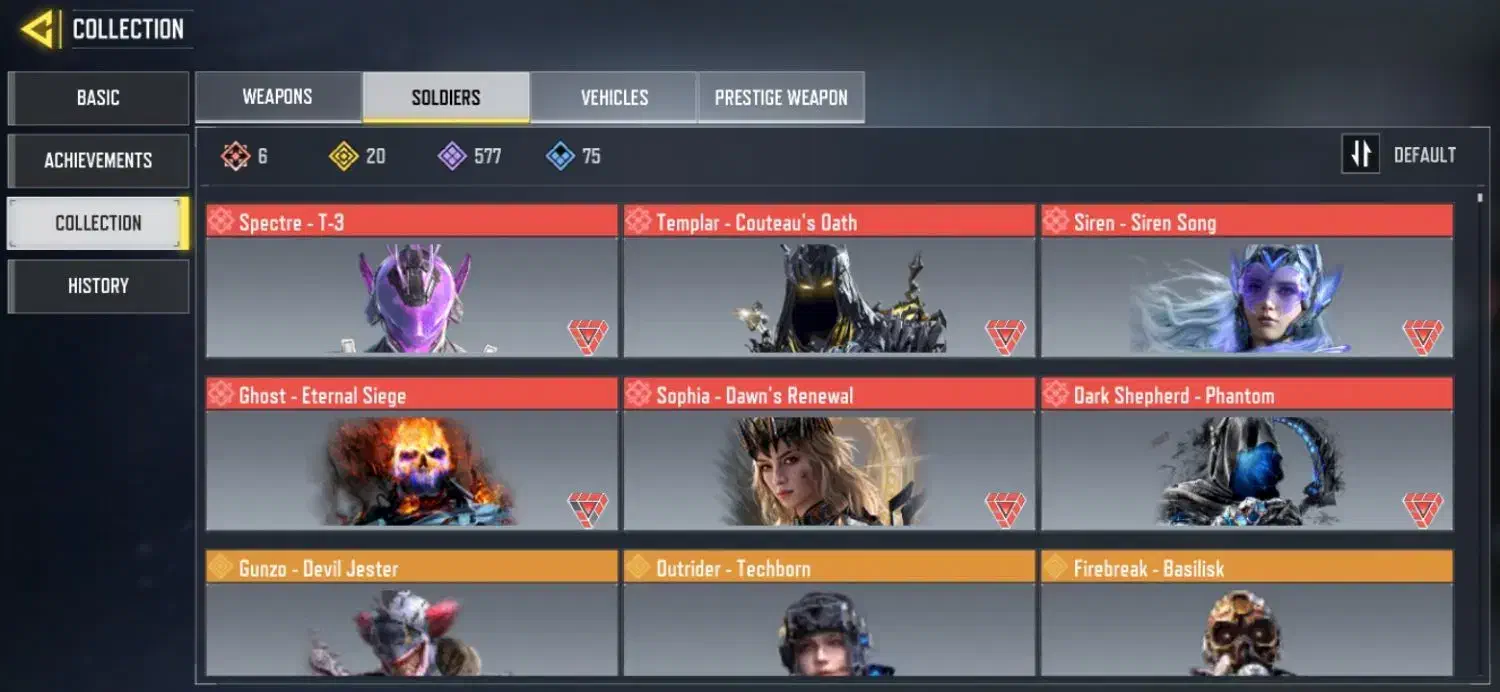This screenshot has height=692, width=1500.
Task: Select Templar Couteau's Oath soldier card
Action: pos(829,281)
